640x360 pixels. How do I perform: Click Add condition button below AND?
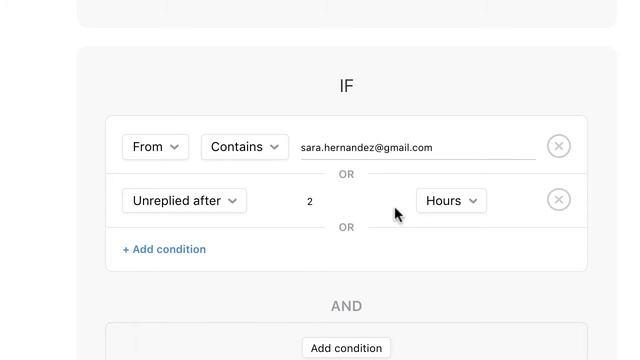(347, 348)
